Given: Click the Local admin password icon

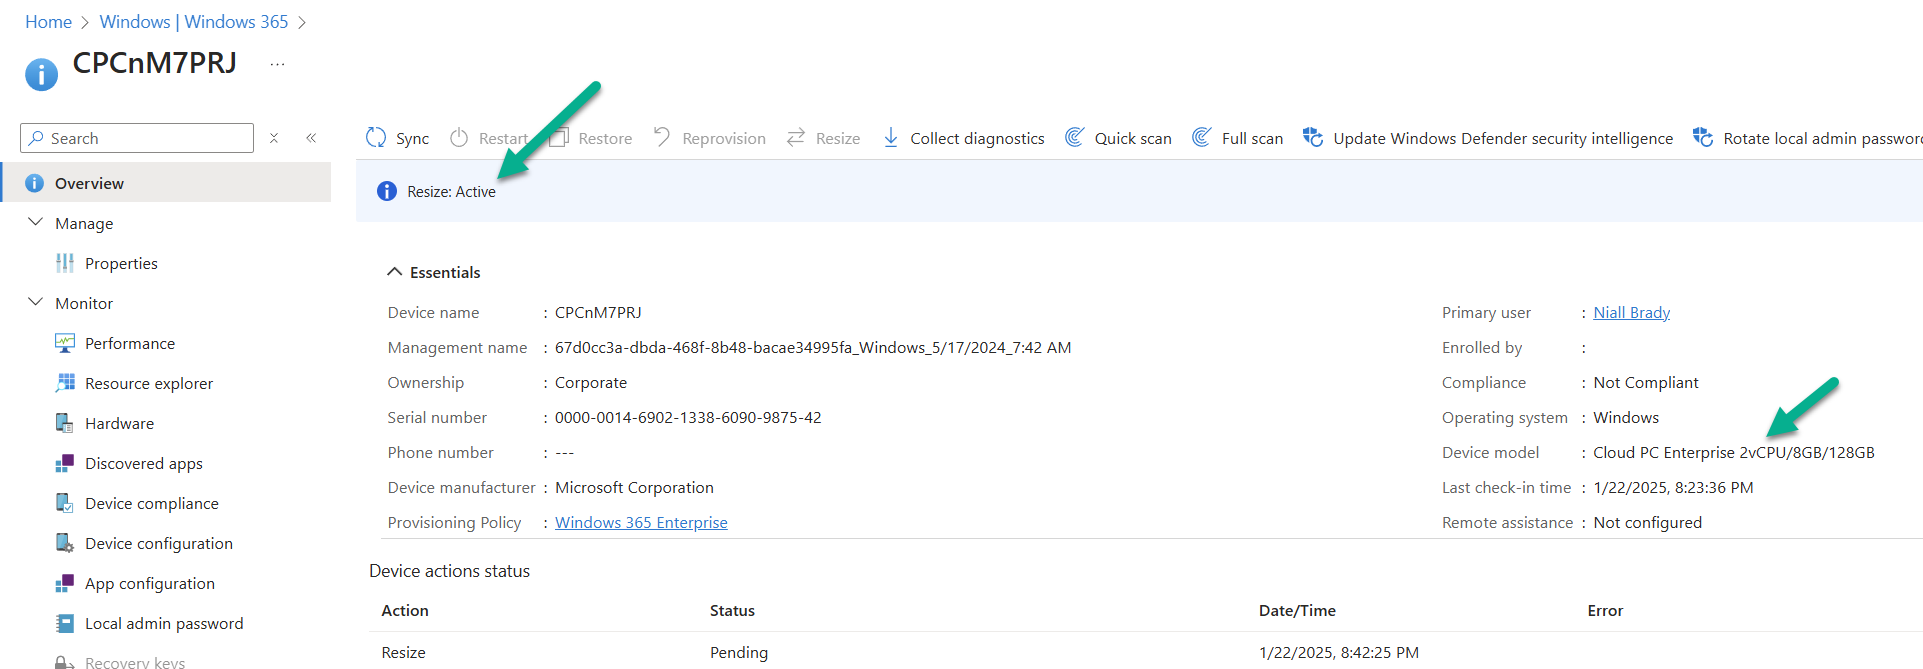Looking at the screenshot, I should pyautogui.click(x=65, y=623).
